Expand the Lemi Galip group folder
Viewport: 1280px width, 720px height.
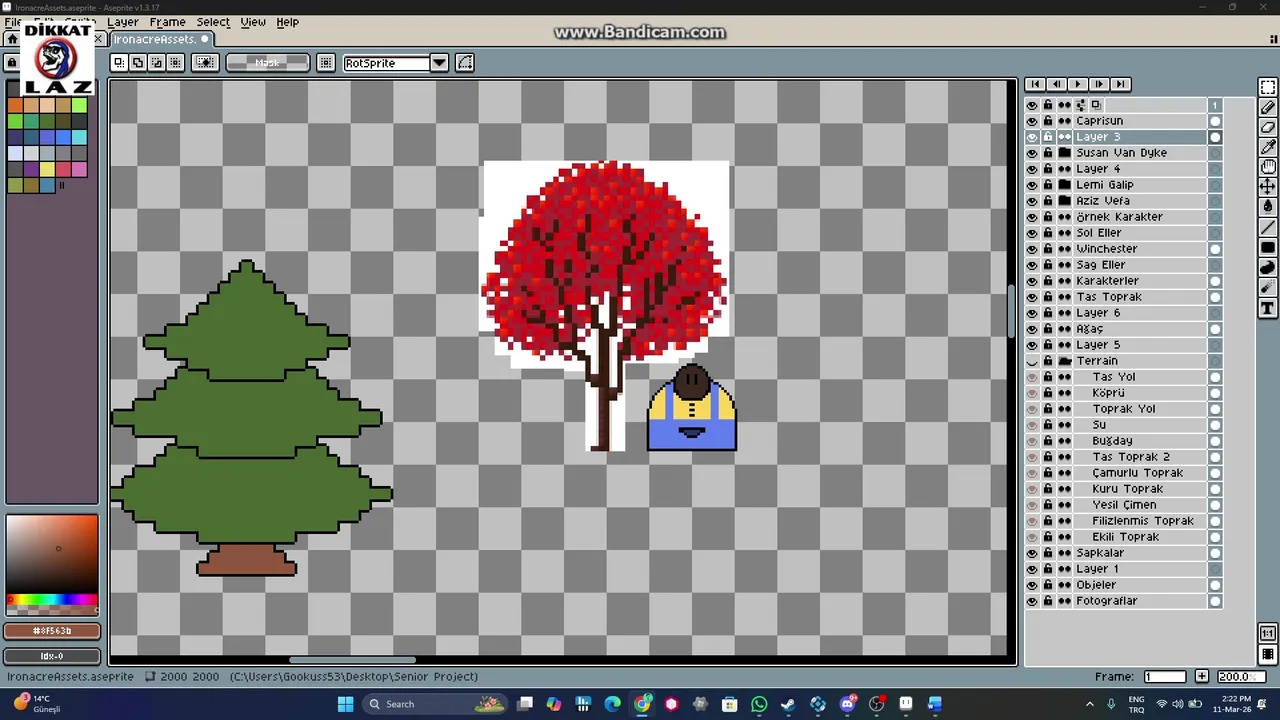(1065, 185)
